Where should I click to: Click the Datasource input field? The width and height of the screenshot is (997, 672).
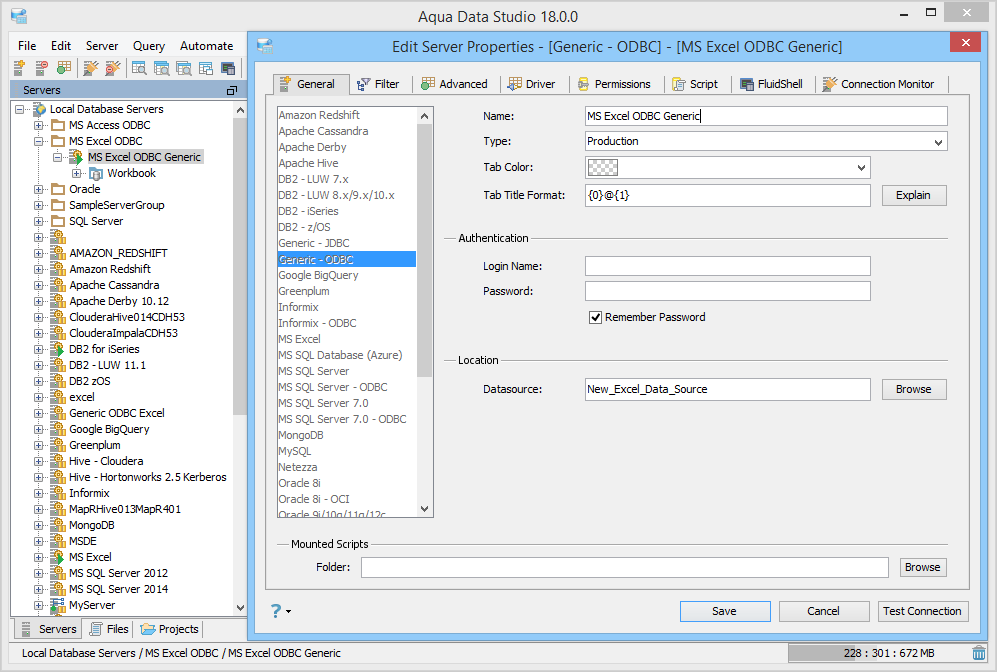pos(727,390)
